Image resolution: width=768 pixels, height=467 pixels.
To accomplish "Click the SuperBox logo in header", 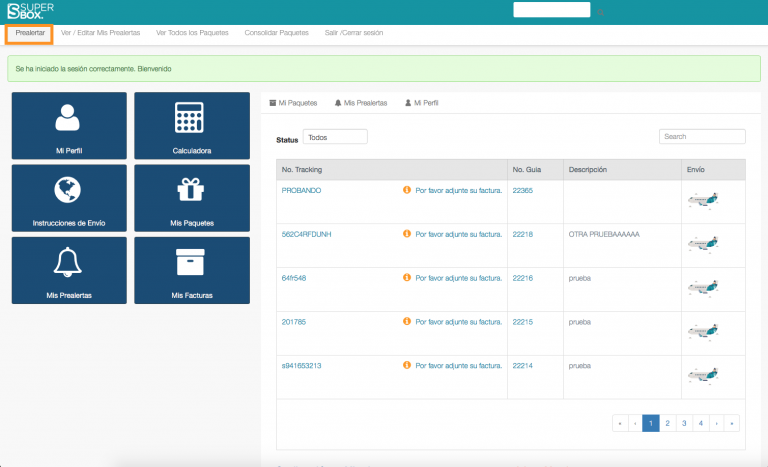I will [30, 11].
